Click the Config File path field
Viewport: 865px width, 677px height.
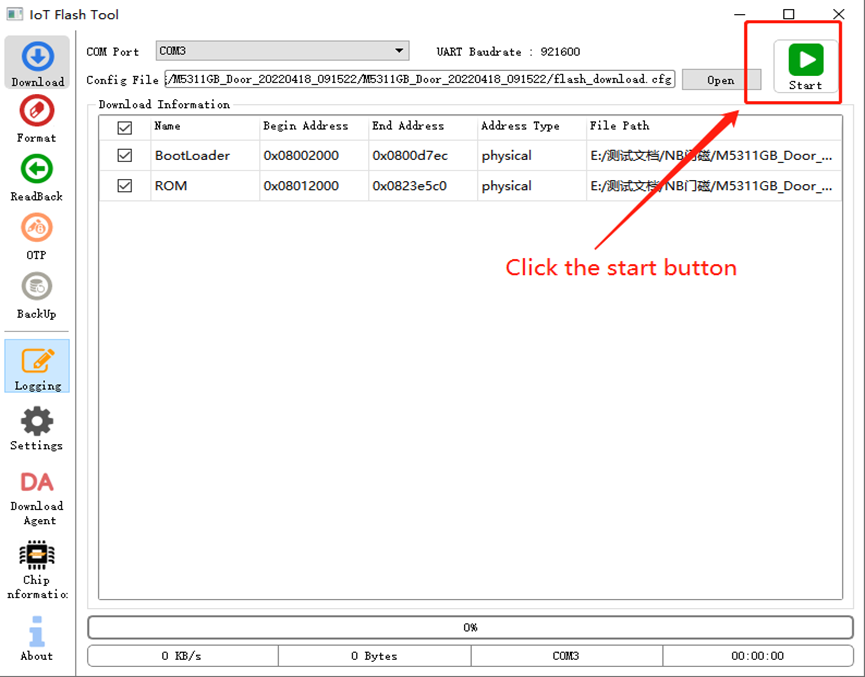coord(420,79)
